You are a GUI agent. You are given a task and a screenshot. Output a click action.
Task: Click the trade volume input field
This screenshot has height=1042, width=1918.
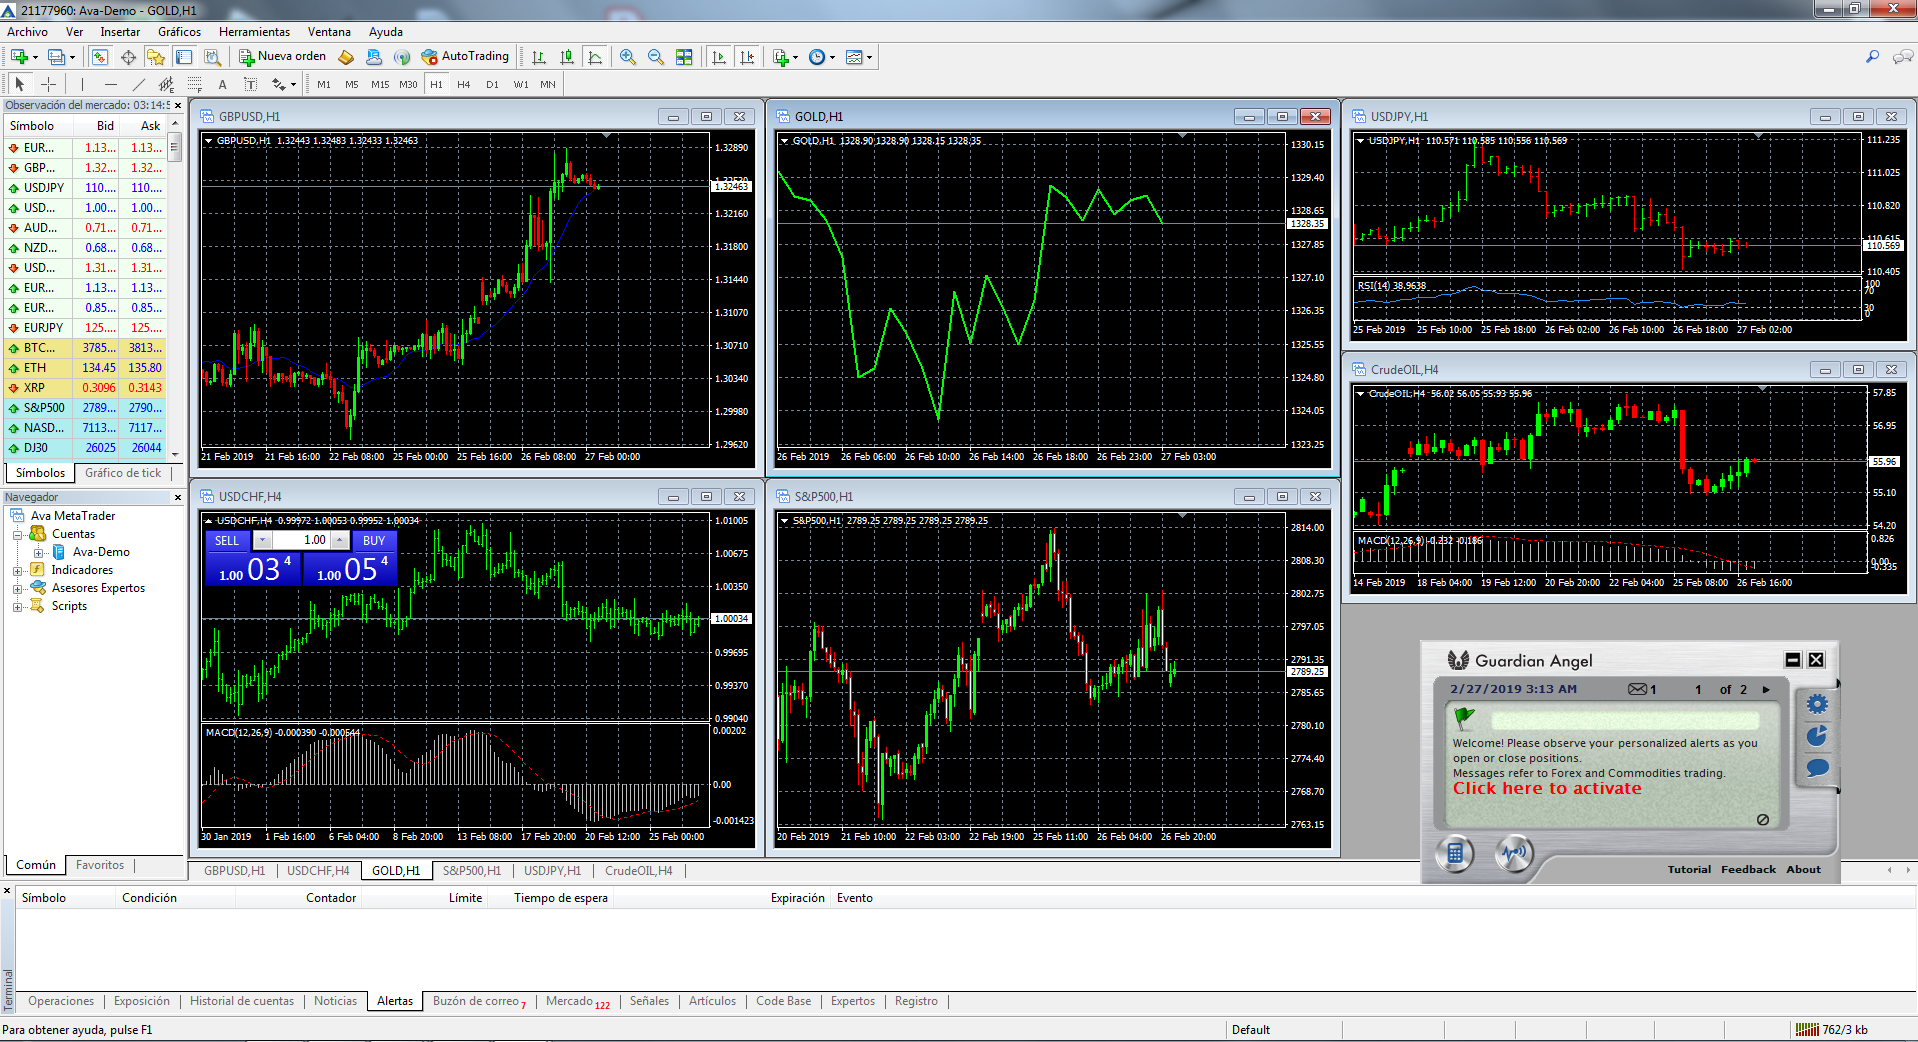click(302, 541)
